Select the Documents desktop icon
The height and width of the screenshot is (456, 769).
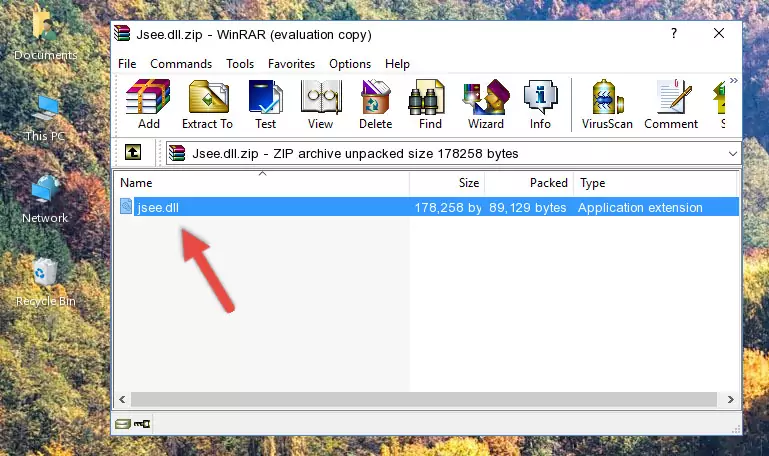click(45, 33)
